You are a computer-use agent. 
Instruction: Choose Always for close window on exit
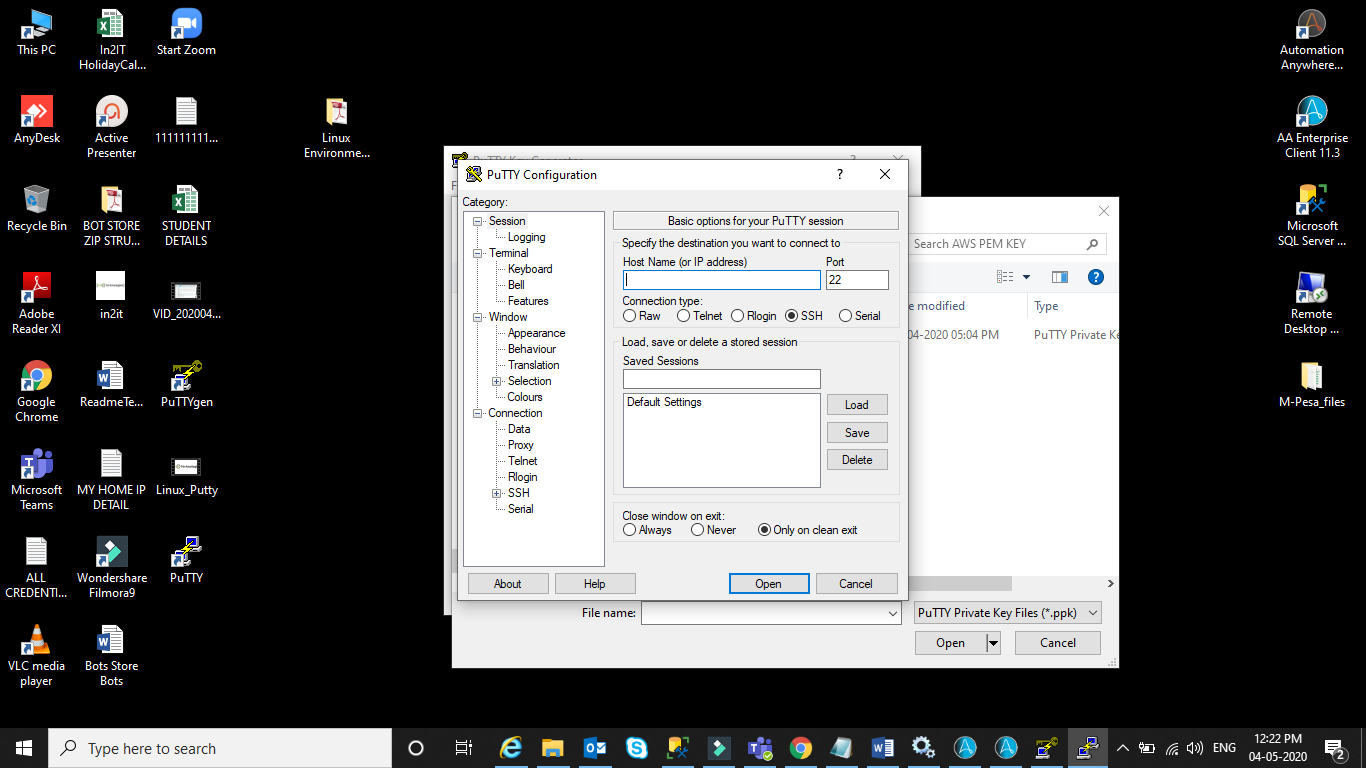pyautogui.click(x=630, y=530)
